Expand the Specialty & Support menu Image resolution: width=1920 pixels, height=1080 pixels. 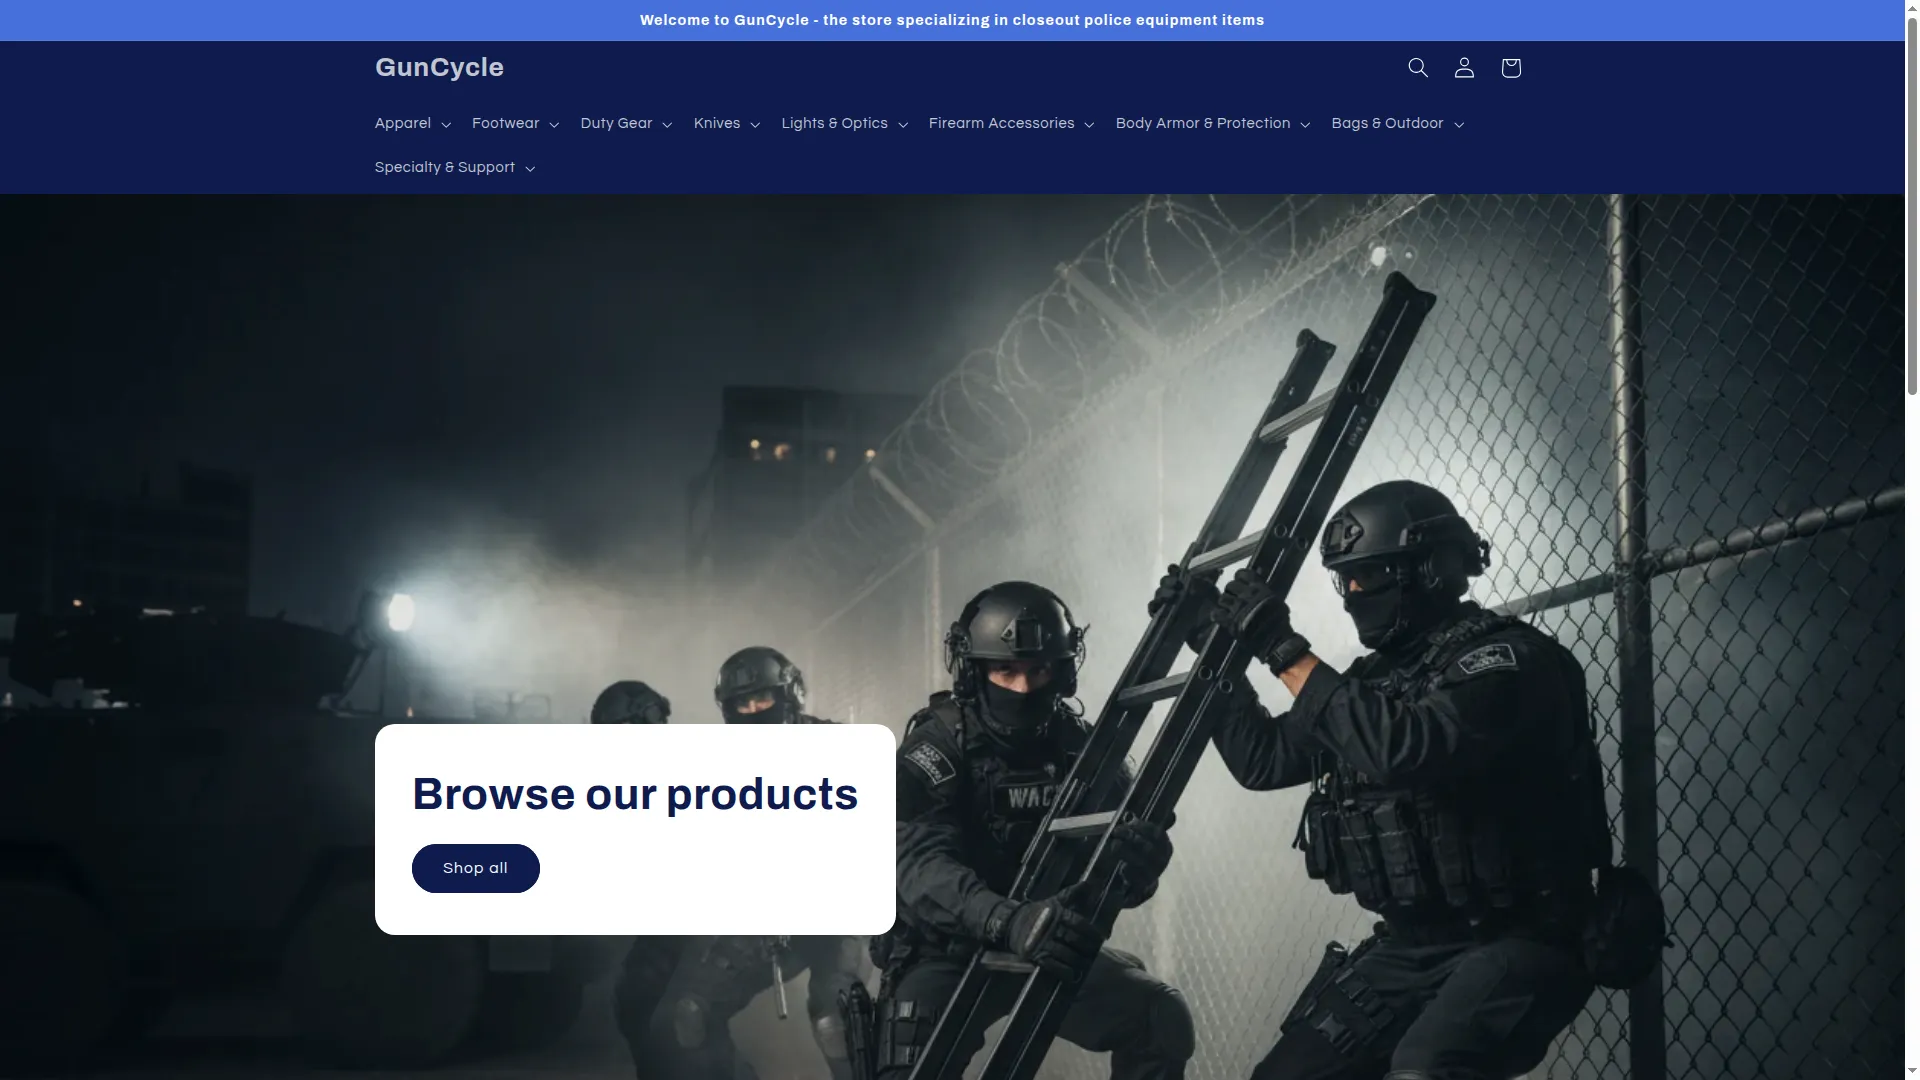pos(455,167)
